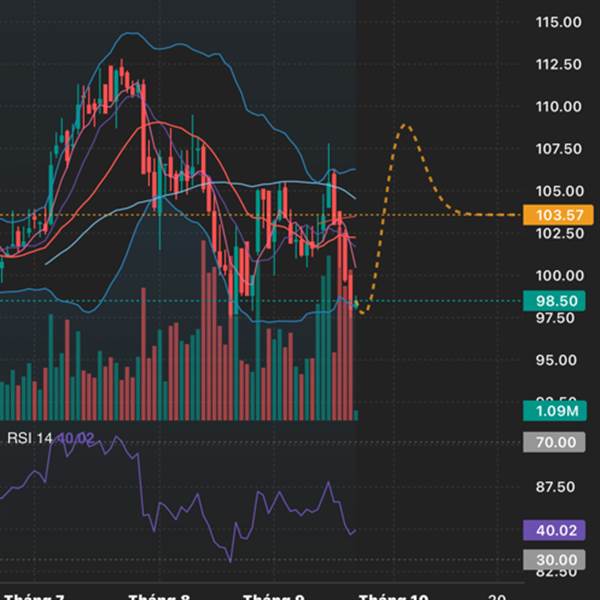Click the latest green volume bar
The height and width of the screenshot is (600, 600).
(x=356, y=416)
